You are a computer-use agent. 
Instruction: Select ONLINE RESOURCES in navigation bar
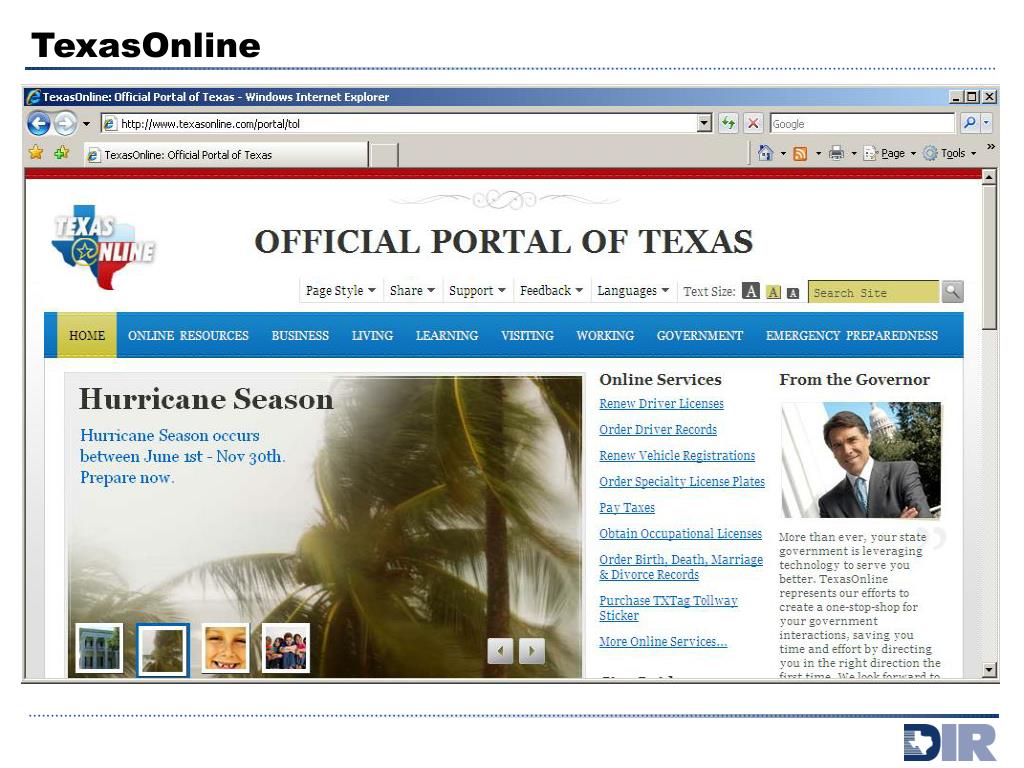click(188, 336)
